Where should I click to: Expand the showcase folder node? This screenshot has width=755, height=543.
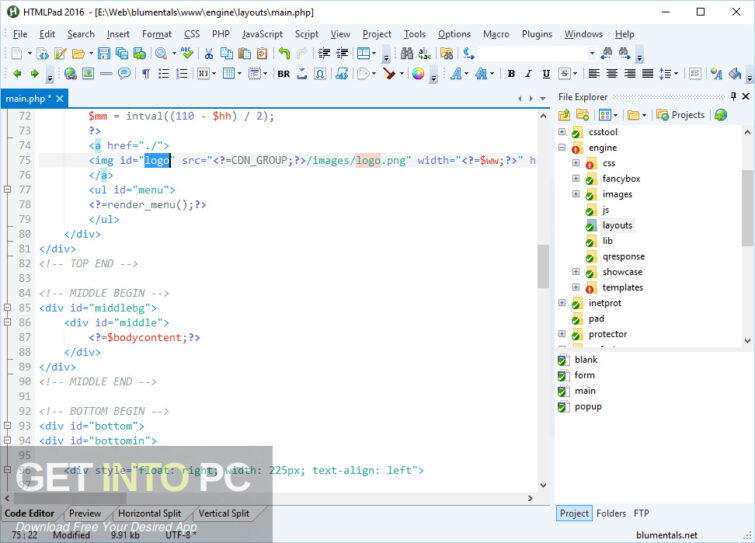tap(576, 272)
